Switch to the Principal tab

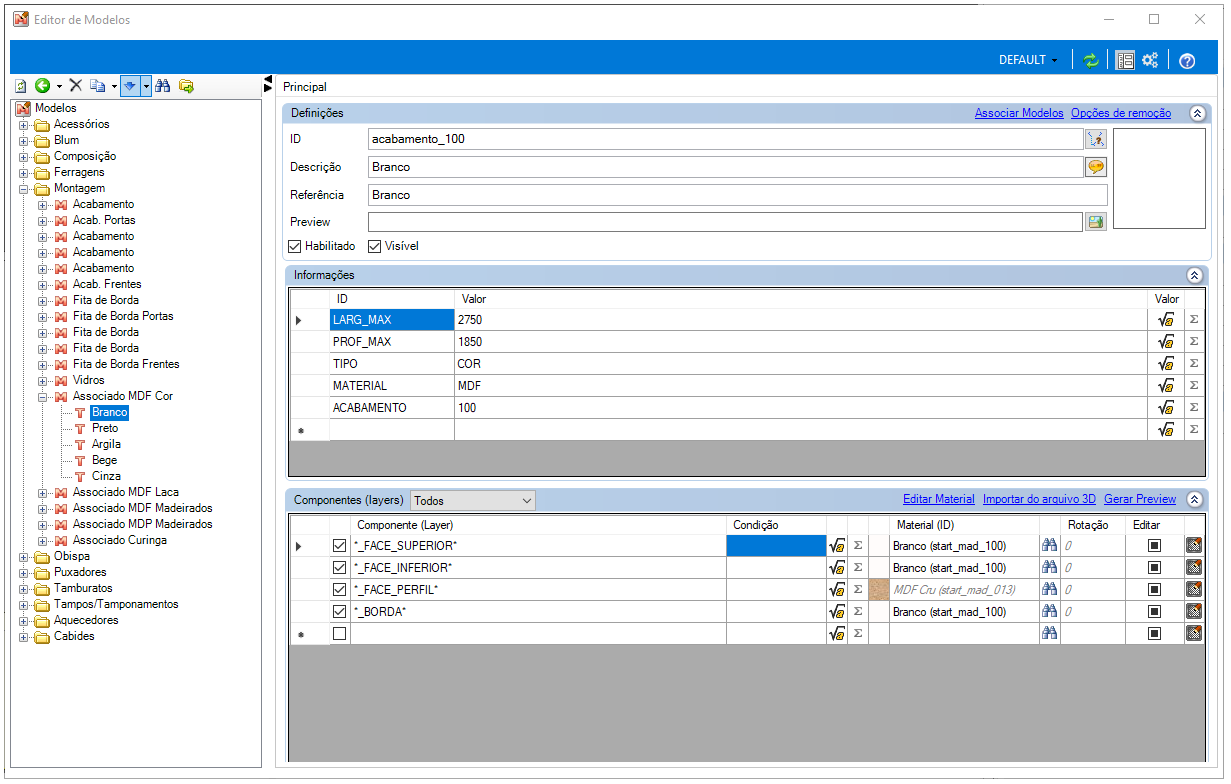[305, 87]
